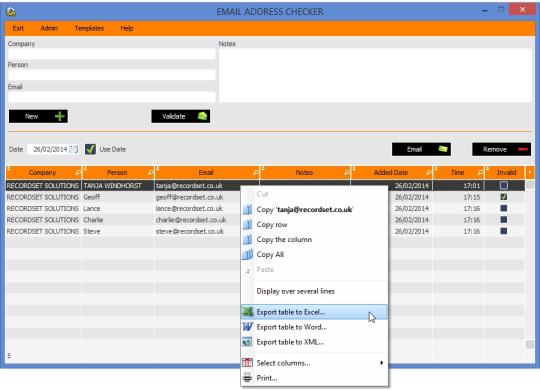Viewport: 540px width, 390px height.
Task: Click copy icon beside Copy row
Action: click(248, 224)
